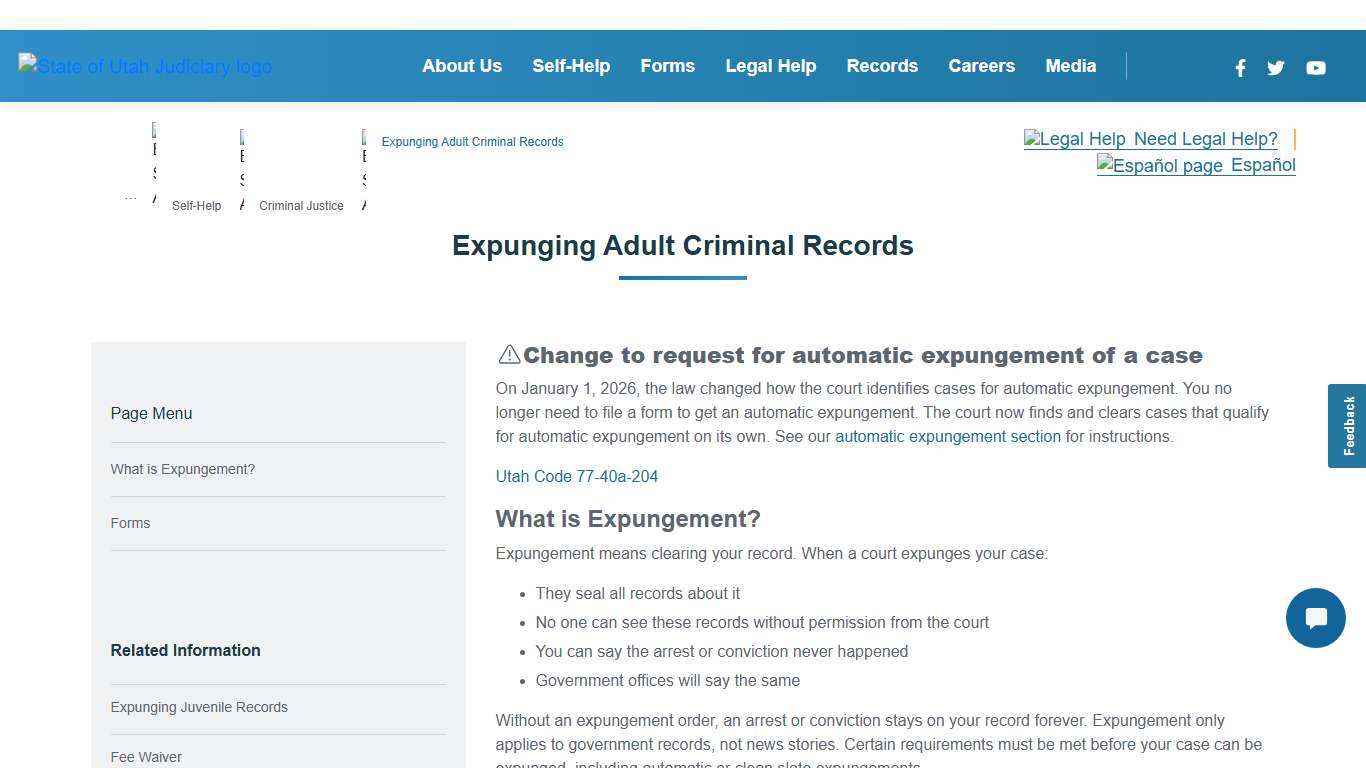1366x768 pixels.
Task: Click the State of Utah Judiciary logo
Action: [x=144, y=66]
